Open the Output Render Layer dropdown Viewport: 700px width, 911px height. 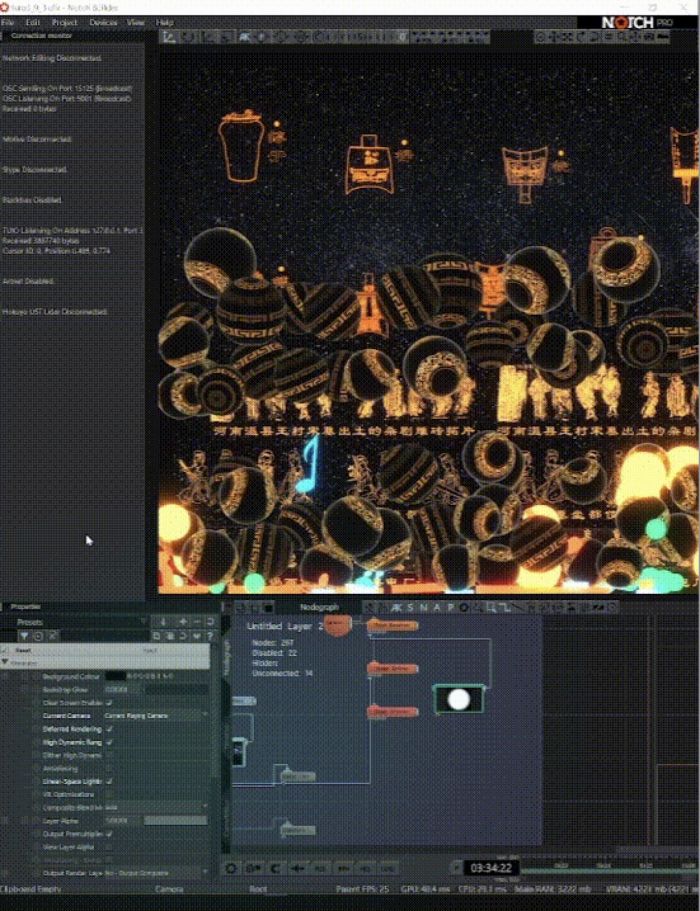coord(155,873)
